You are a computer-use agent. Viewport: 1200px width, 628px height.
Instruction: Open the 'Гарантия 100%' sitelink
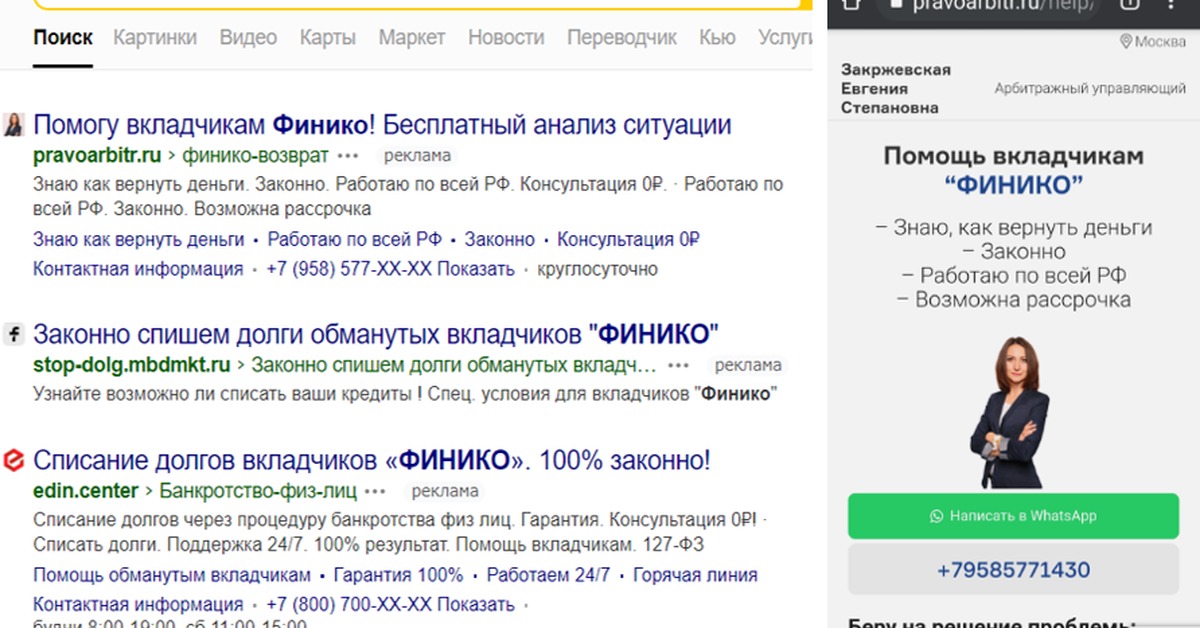click(x=398, y=575)
